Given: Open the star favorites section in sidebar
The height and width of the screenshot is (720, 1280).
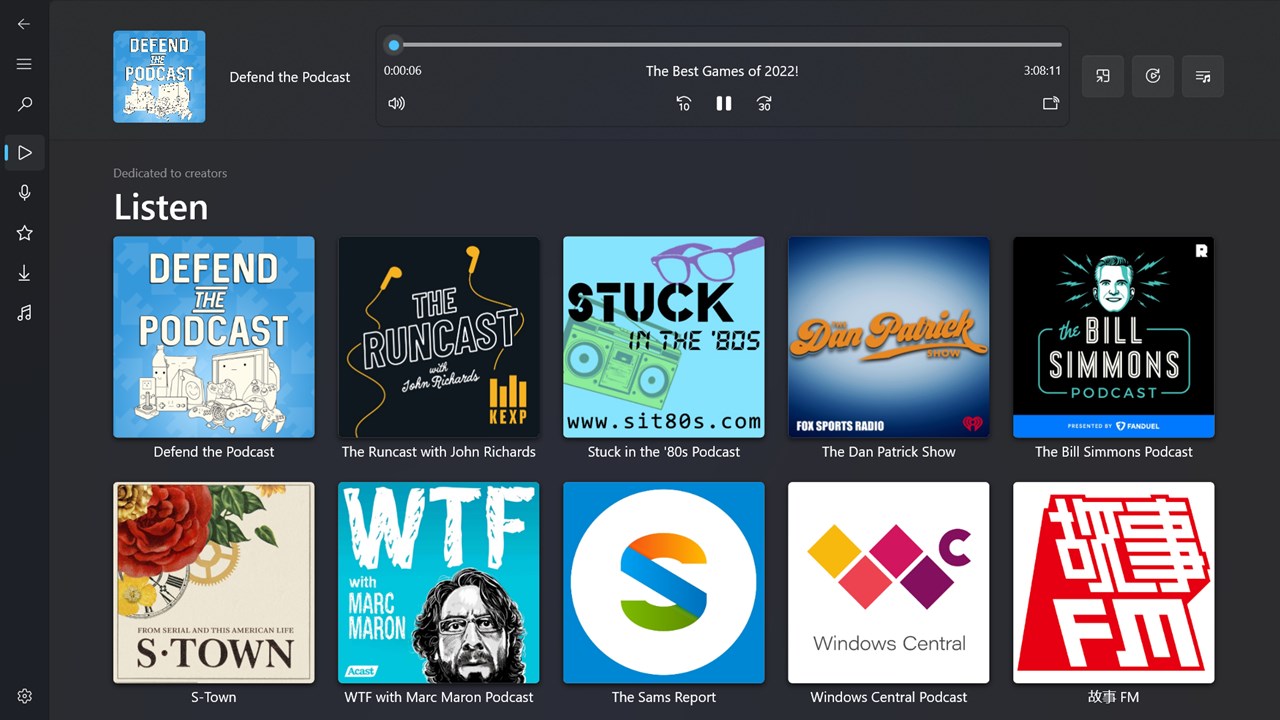Looking at the screenshot, I should 24,233.
